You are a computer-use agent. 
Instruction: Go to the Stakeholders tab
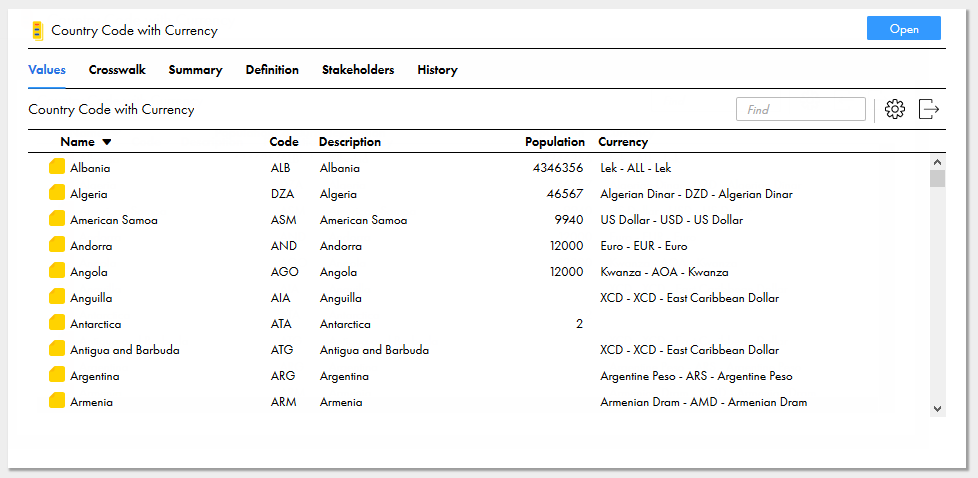pos(358,70)
